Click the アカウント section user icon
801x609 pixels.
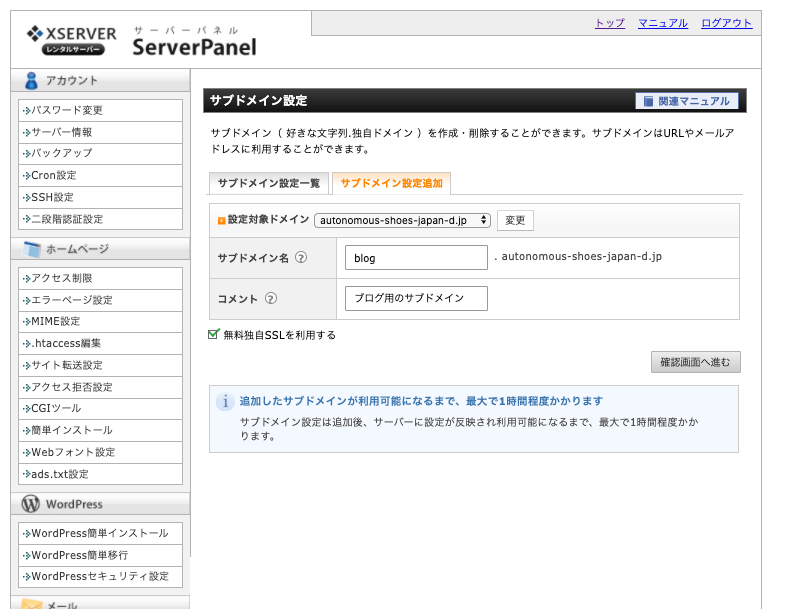click(x=31, y=81)
